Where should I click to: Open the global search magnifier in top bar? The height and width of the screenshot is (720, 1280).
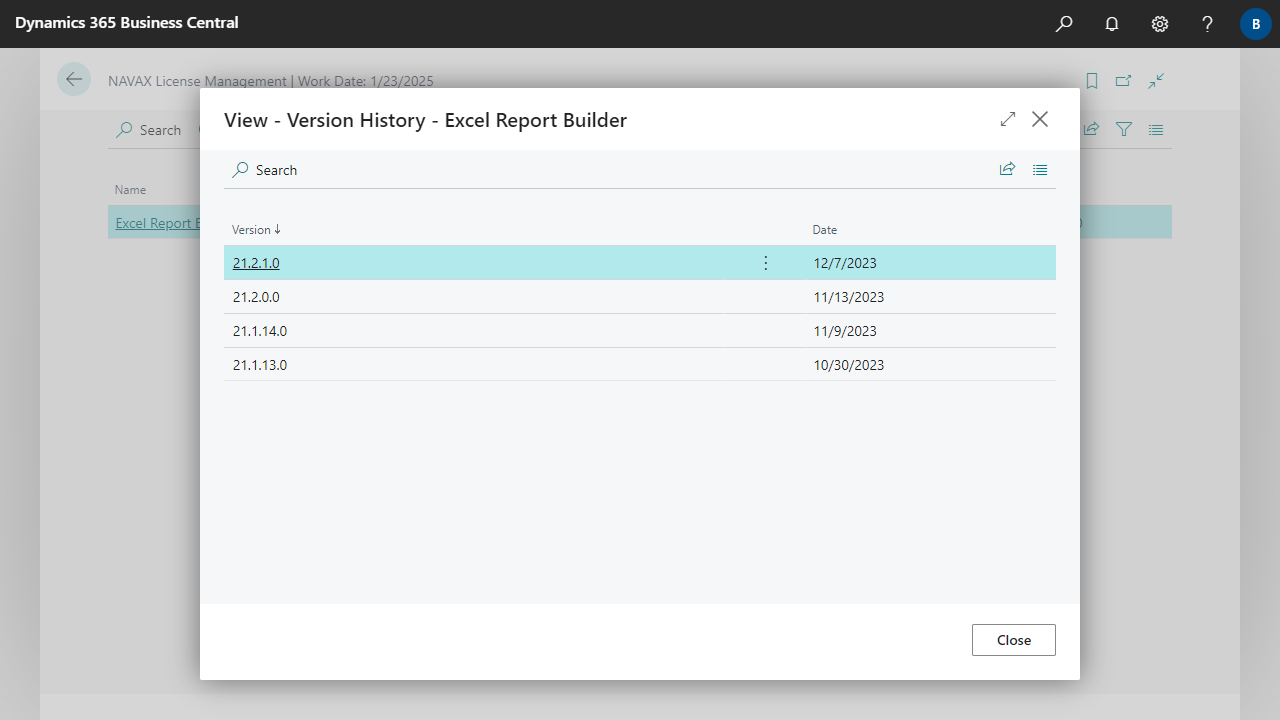click(x=1064, y=24)
